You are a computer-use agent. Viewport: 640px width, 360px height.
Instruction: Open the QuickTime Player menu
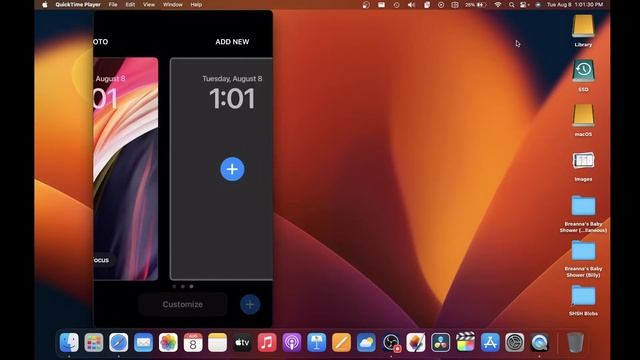78,4
